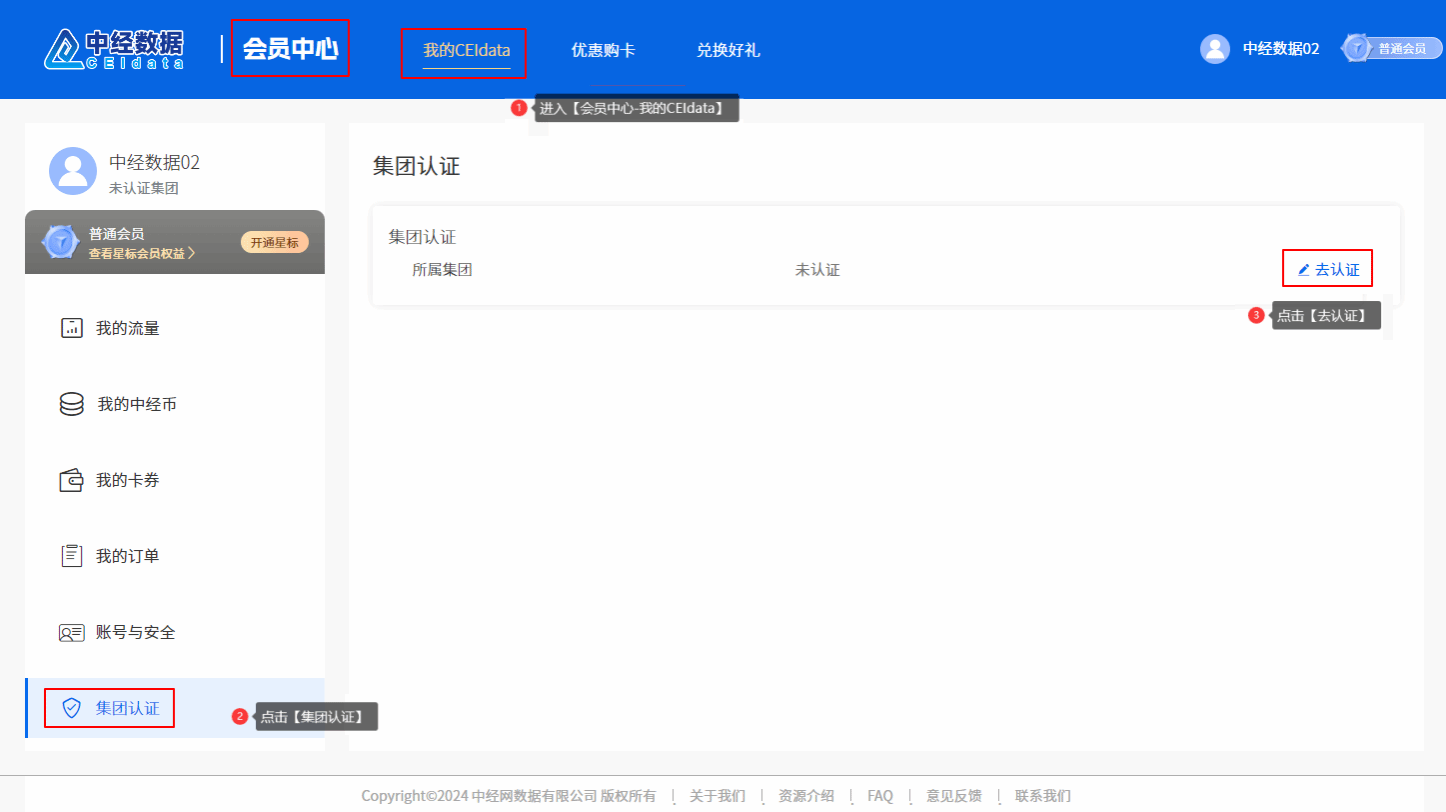The image size is (1446, 812).
Task: Open the 我的流量 menu item
Action: coord(175,328)
